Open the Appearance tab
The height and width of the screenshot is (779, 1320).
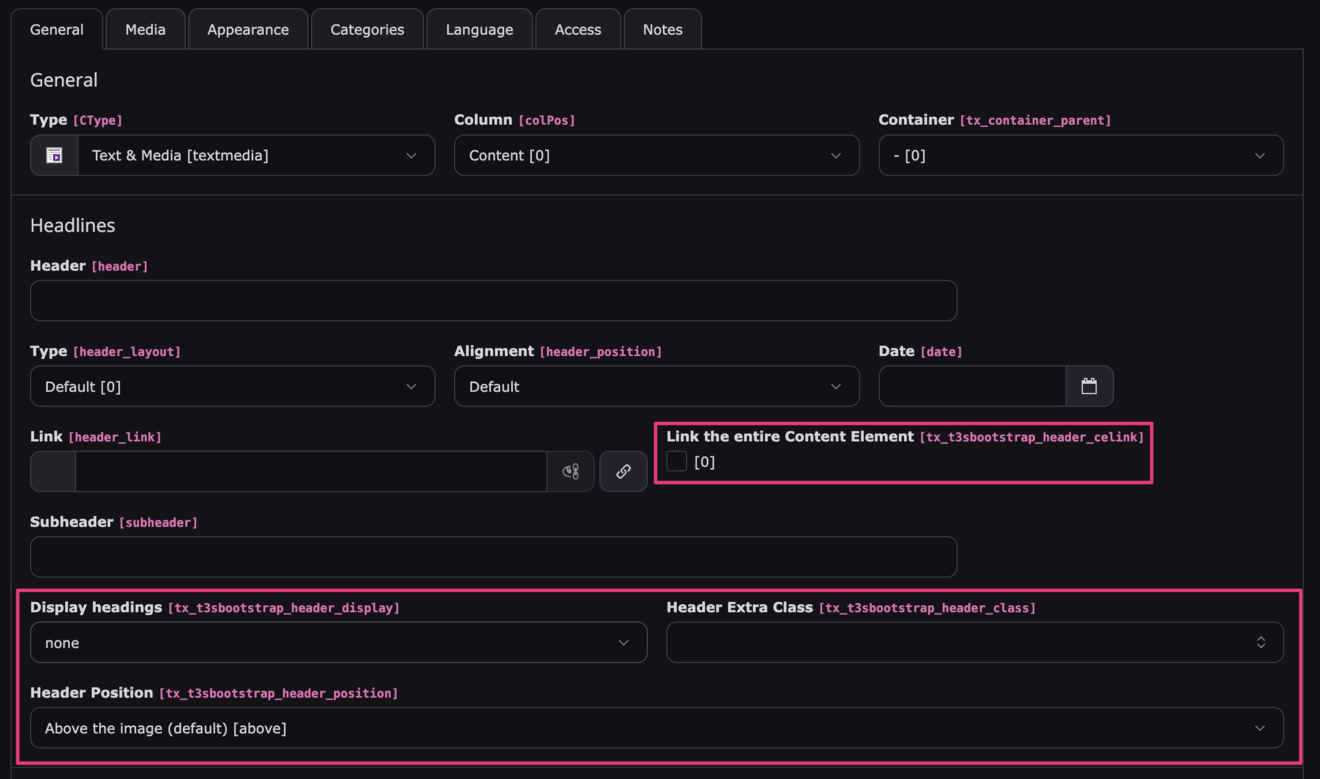click(x=248, y=30)
